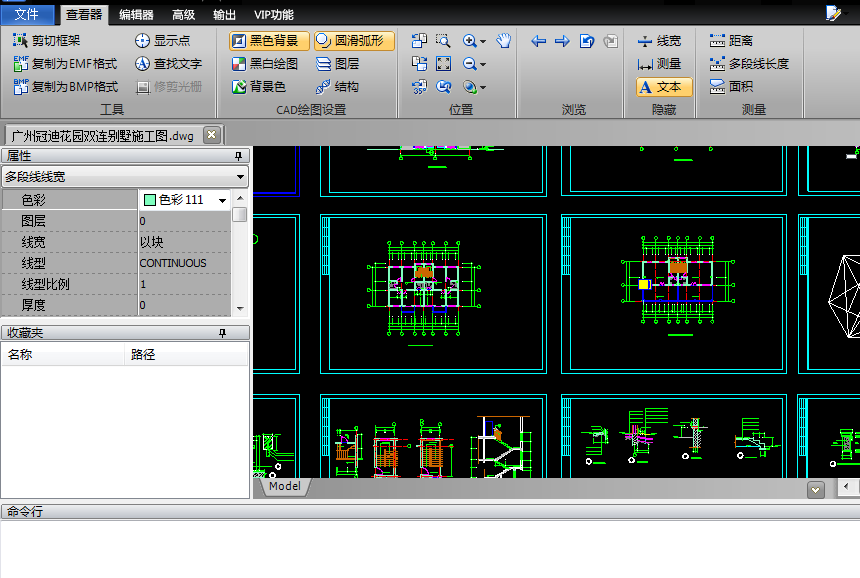
Task: Pin the 收藏夹 favorites panel
Action: 222,333
